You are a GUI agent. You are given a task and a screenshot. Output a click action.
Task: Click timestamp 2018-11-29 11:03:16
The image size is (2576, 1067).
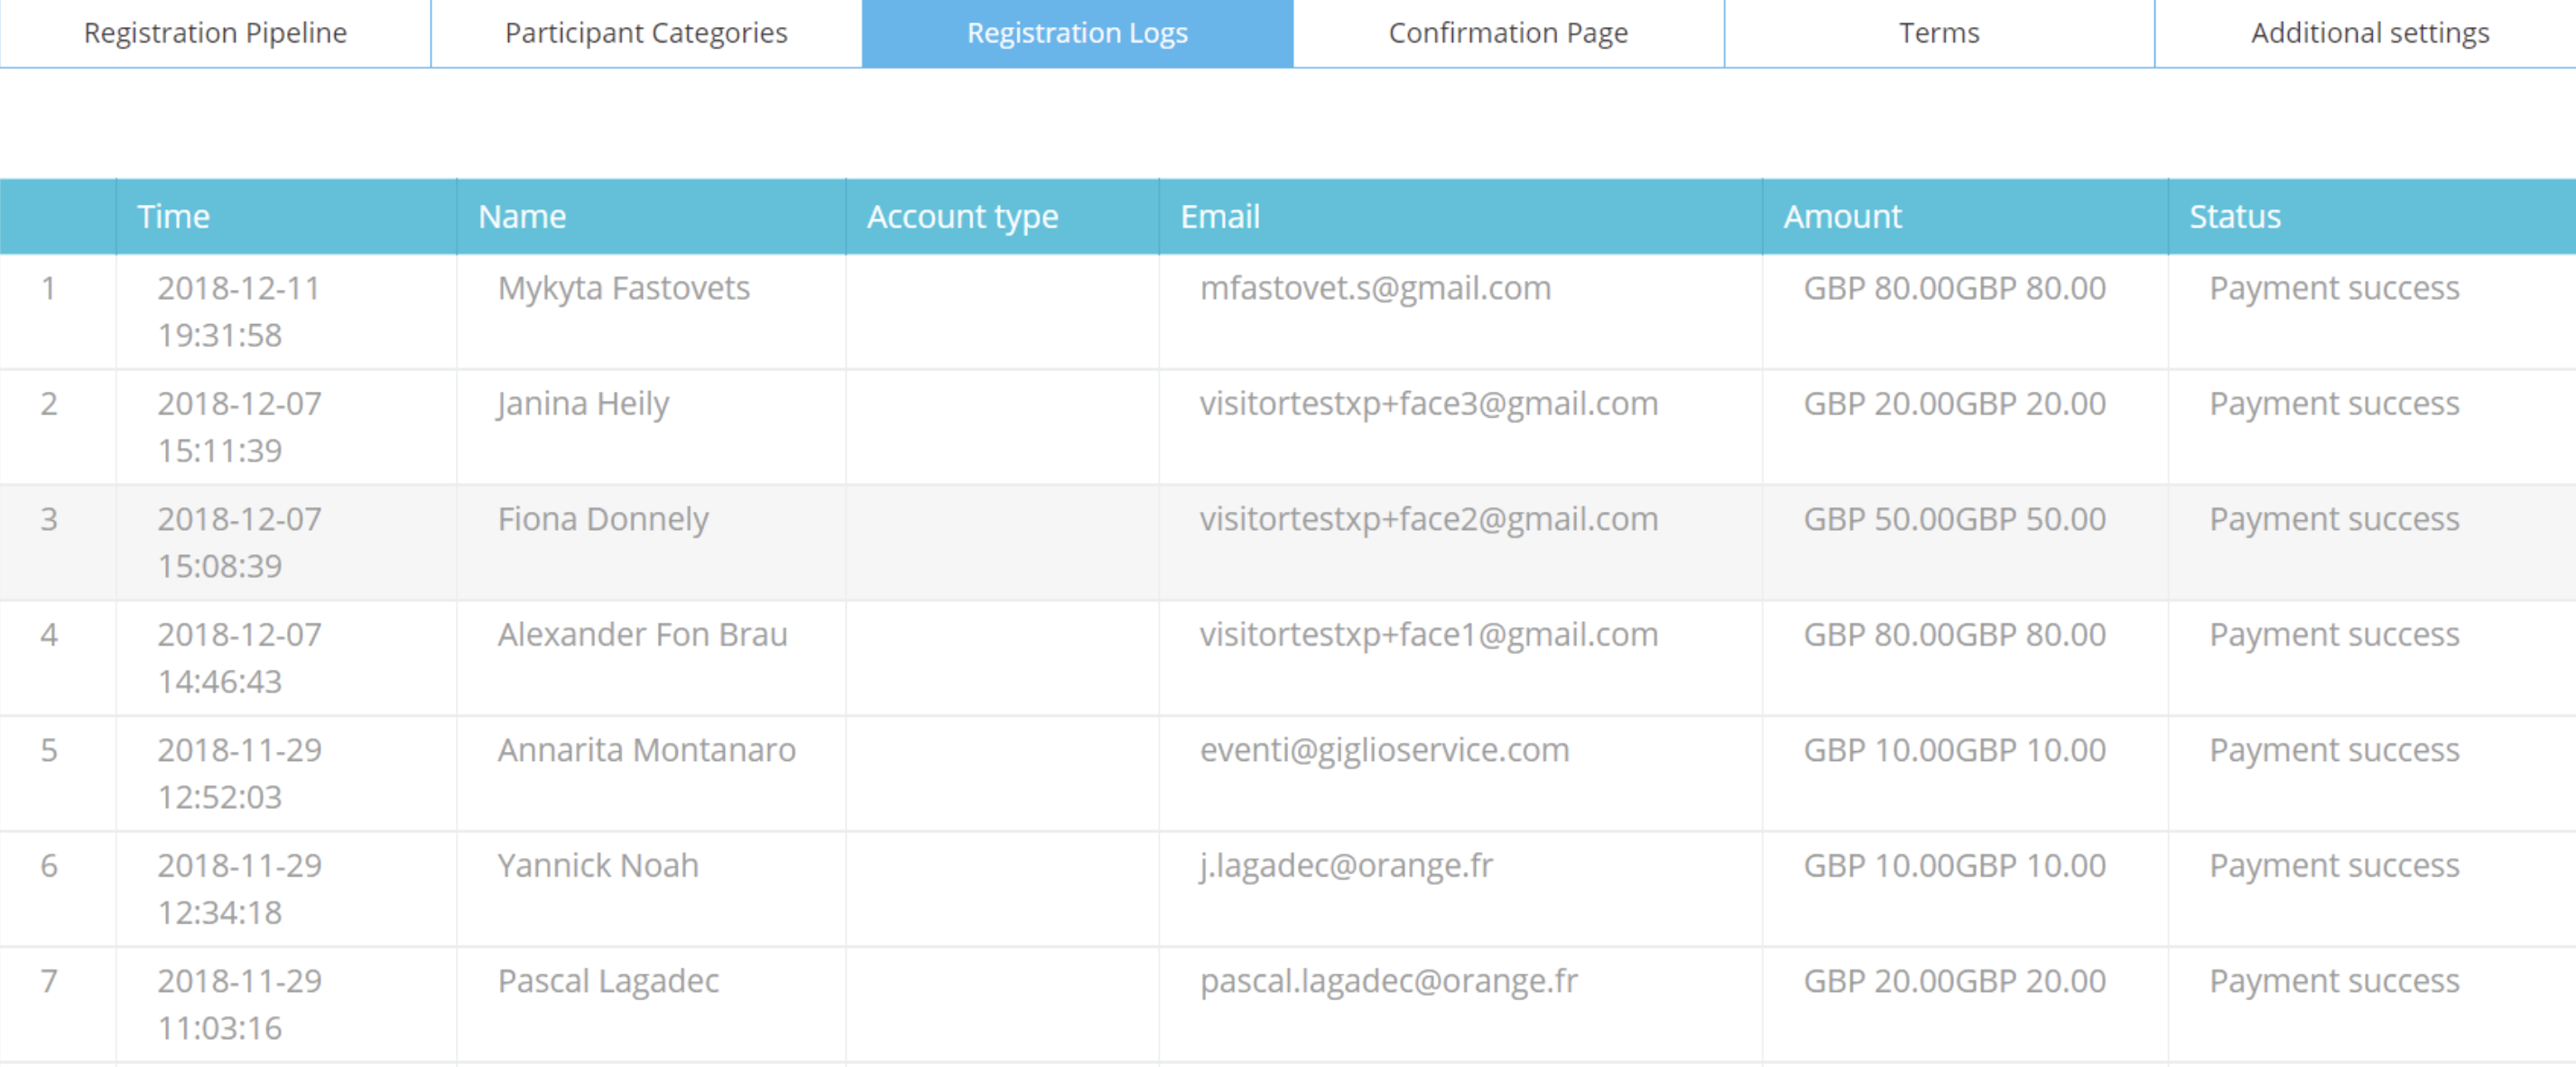point(239,1004)
